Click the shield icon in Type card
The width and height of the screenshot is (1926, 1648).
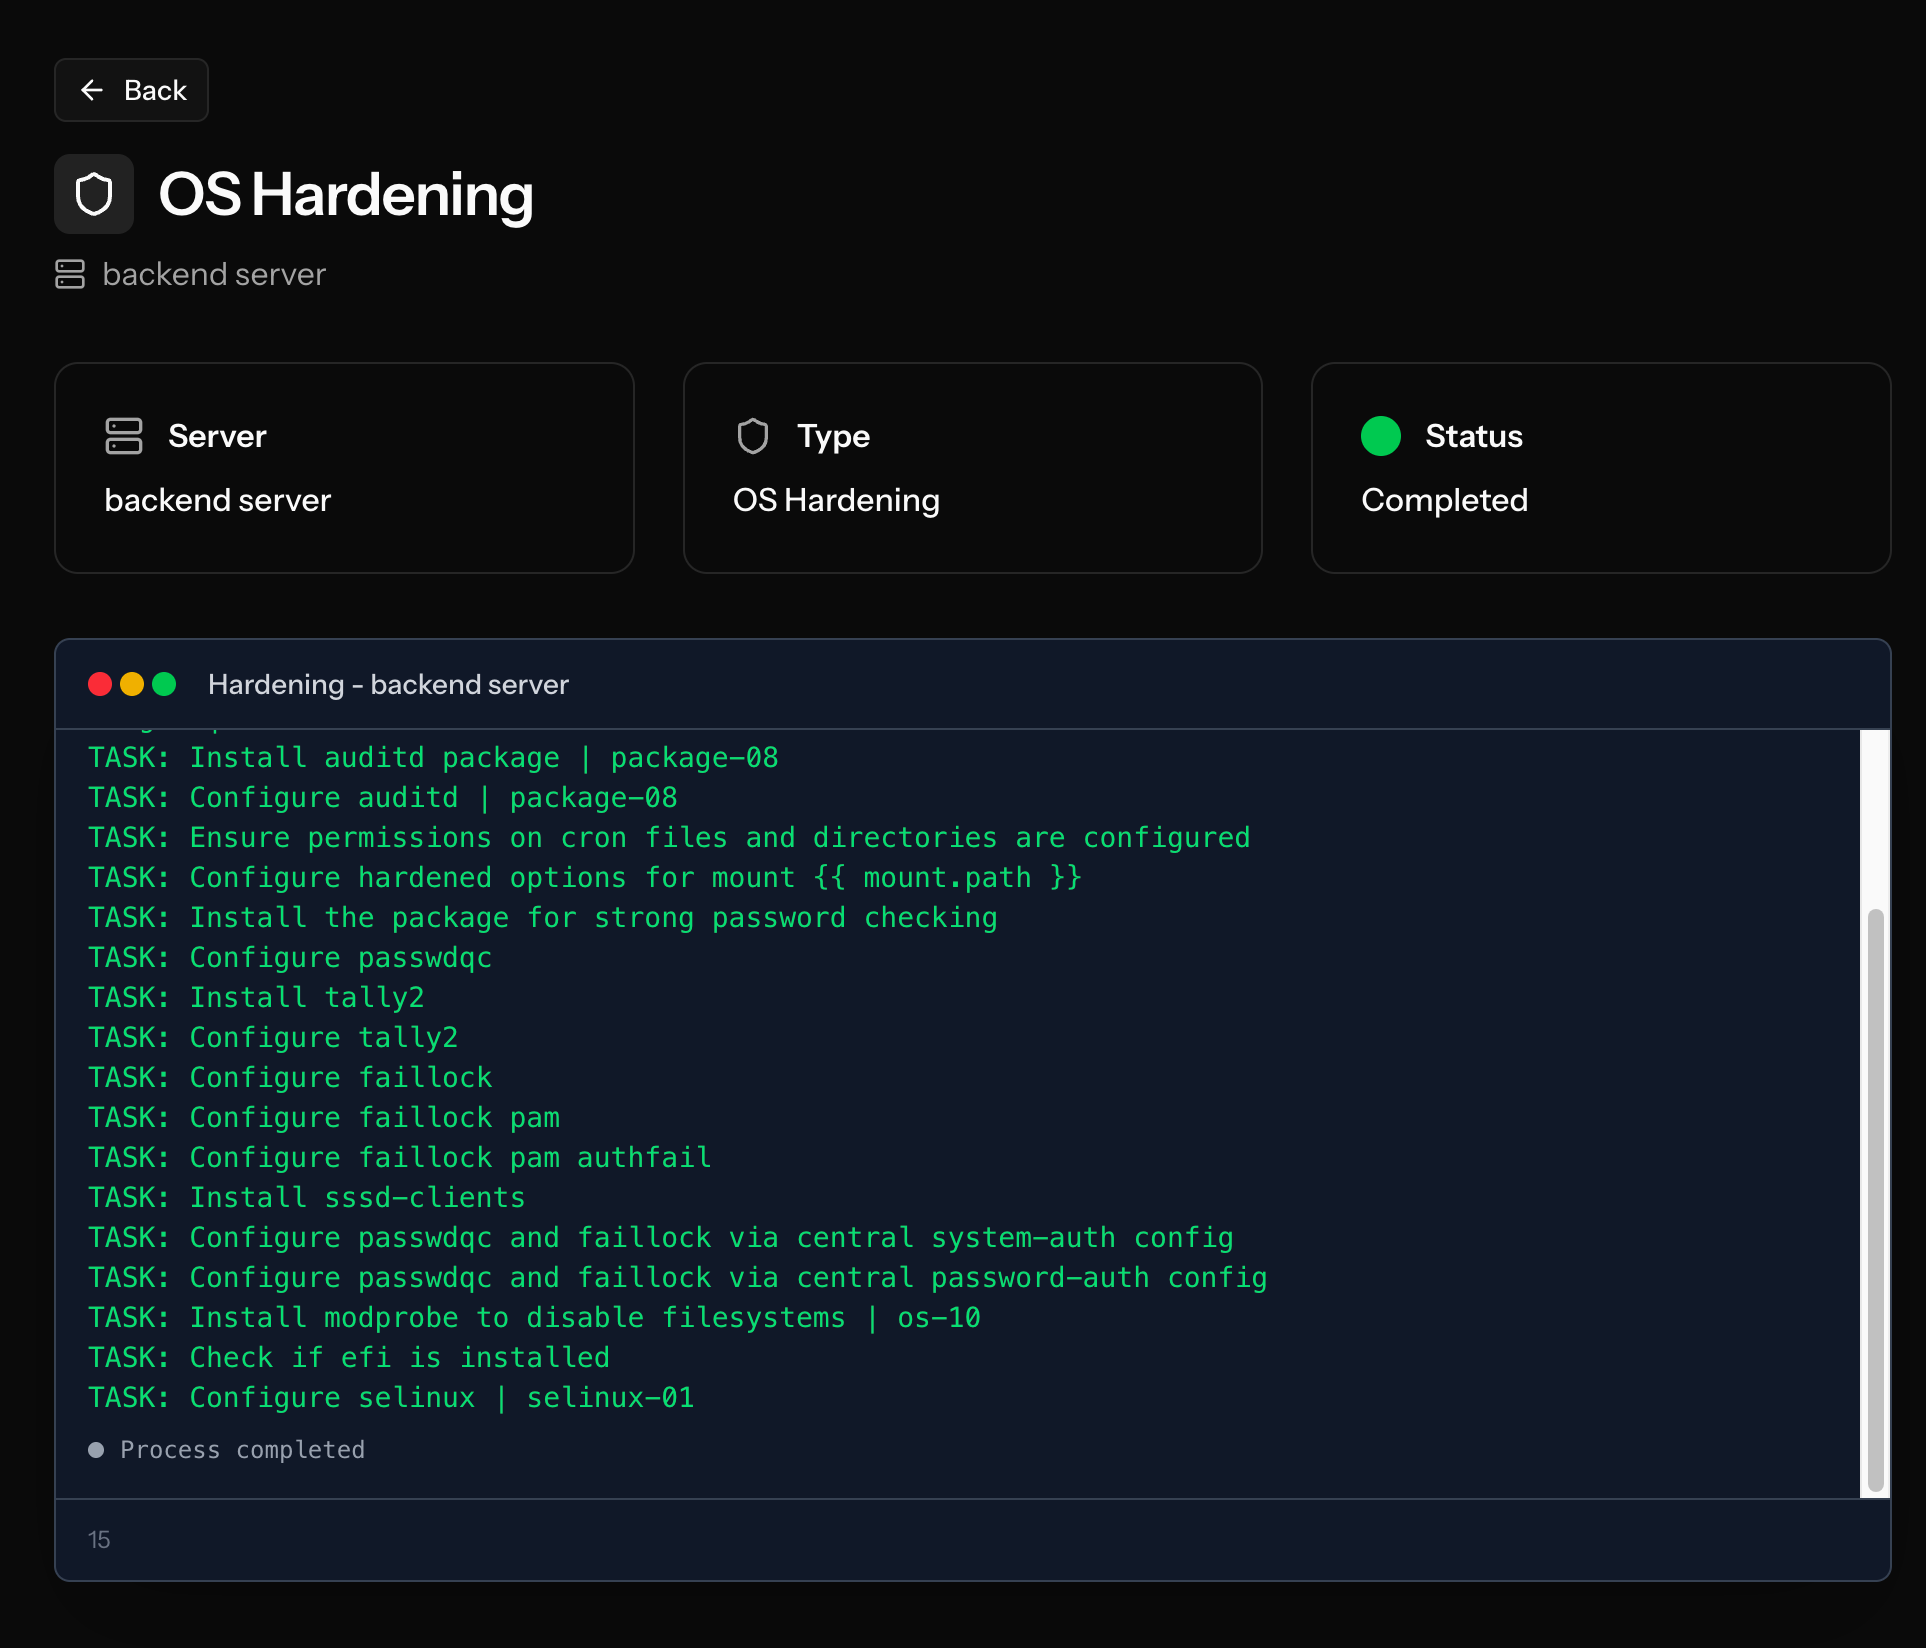[x=753, y=436]
